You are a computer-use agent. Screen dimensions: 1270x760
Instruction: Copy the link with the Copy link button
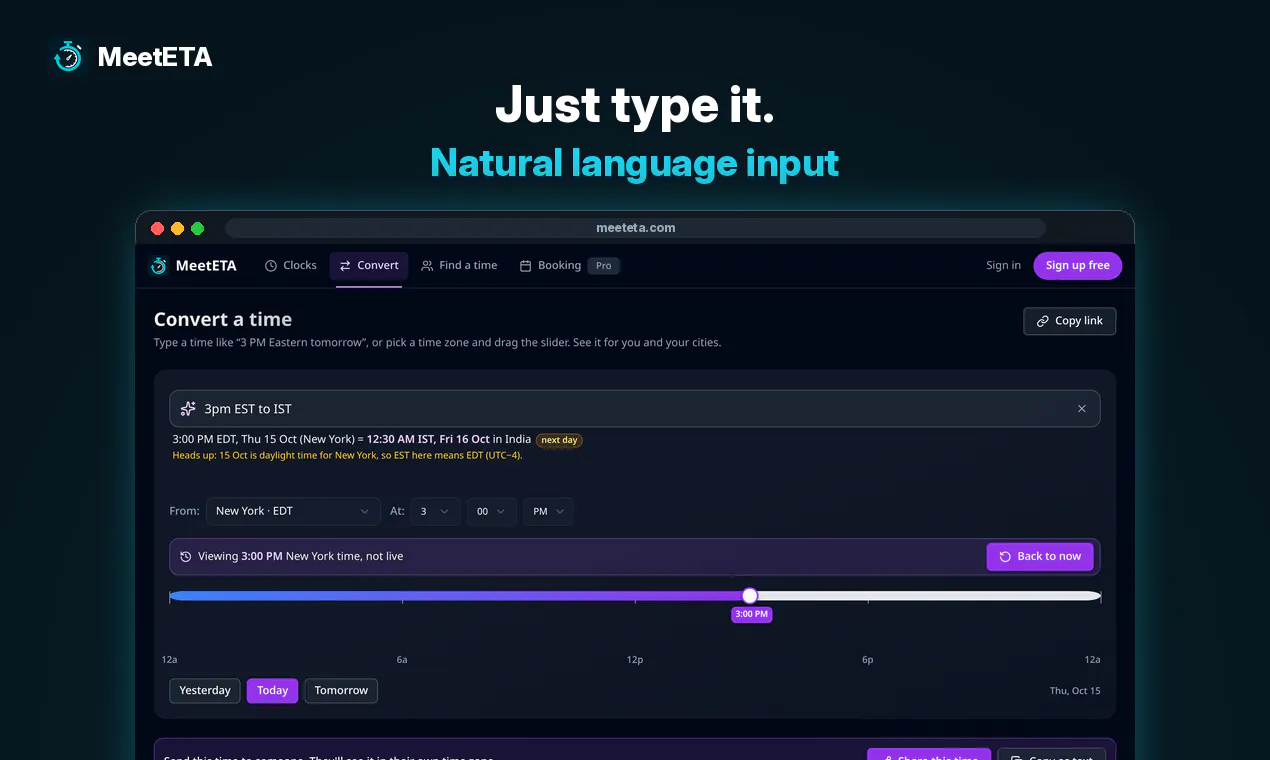point(1070,321)
